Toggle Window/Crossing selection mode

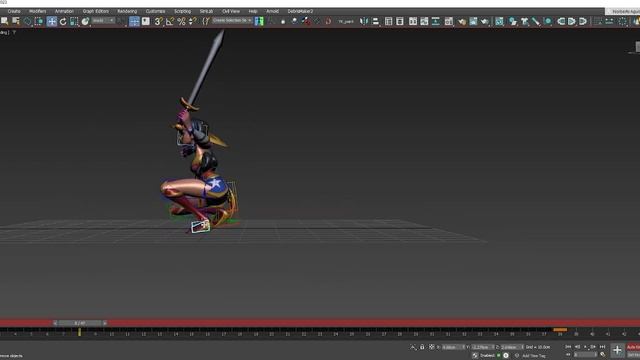click(x=38, y=21)
